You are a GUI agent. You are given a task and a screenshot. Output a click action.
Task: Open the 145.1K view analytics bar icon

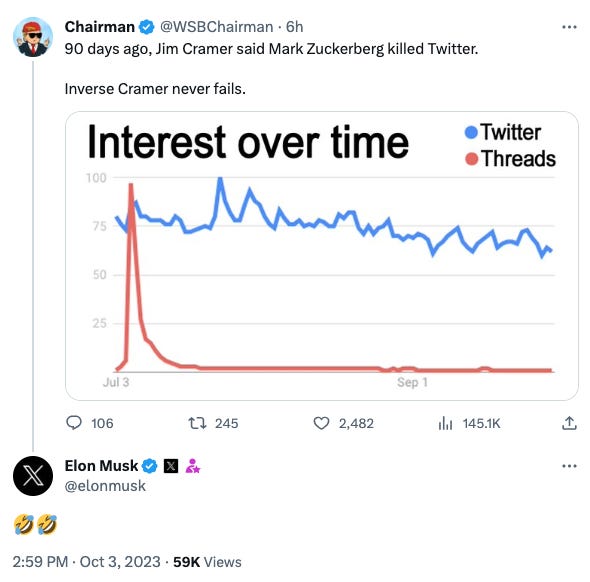point(445,423)
